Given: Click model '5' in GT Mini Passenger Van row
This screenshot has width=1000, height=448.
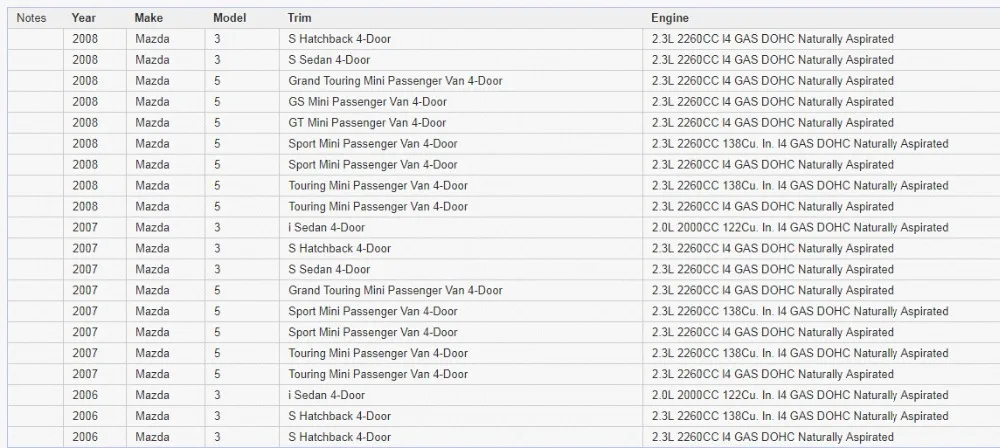Looking at the screenshot, I should click(x=242, y=123).
